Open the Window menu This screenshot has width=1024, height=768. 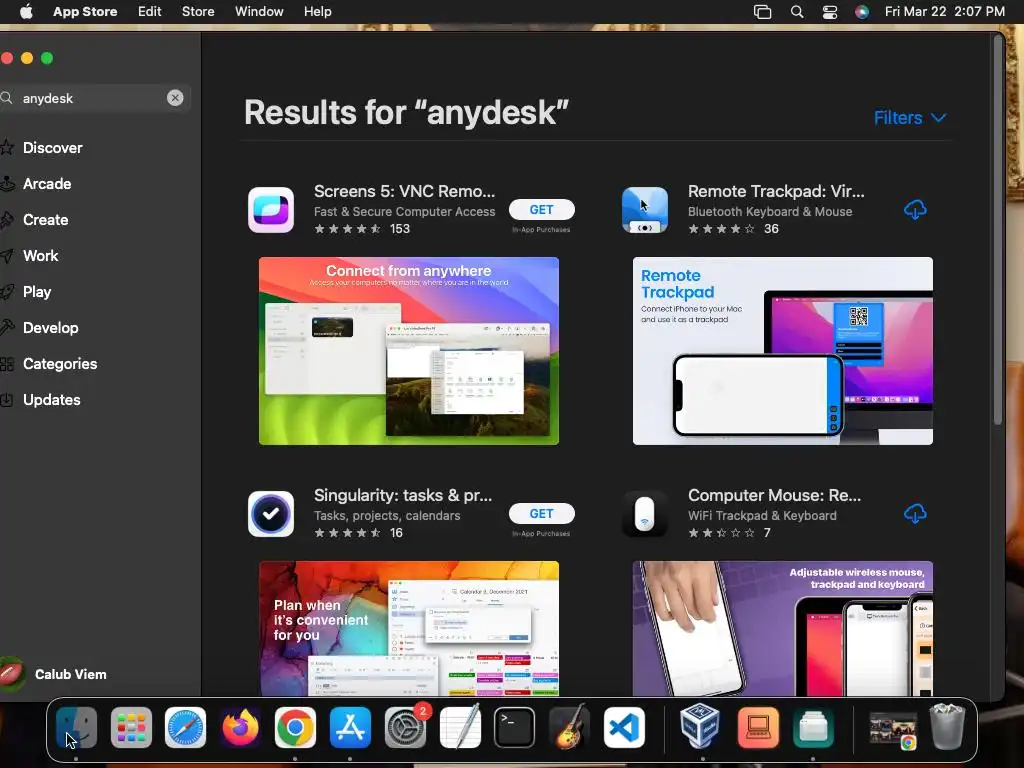[259, 12]
